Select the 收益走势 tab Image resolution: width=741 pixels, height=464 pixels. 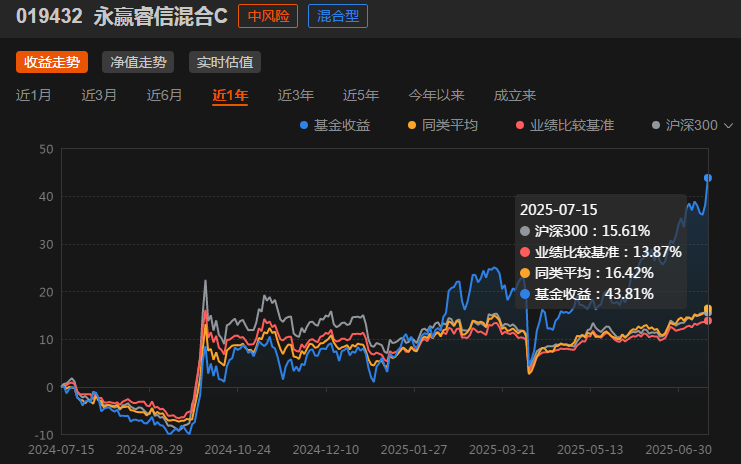(52, 62)
